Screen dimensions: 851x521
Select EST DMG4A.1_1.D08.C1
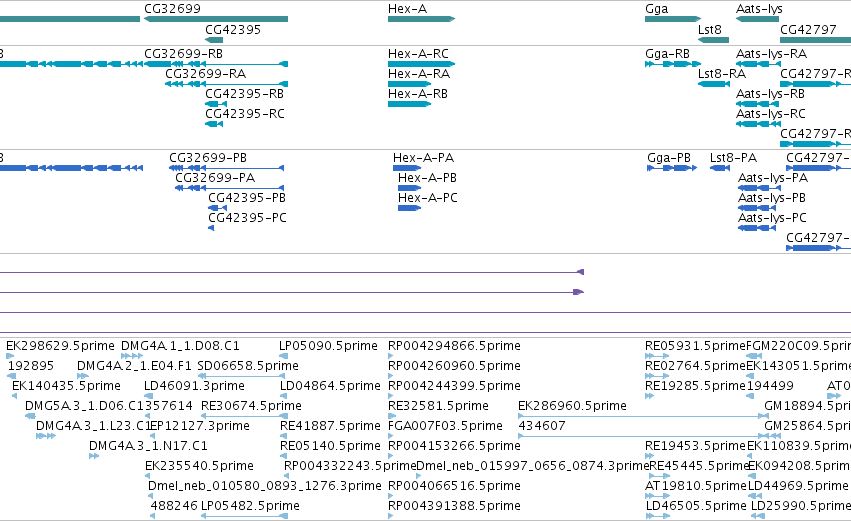(x=180, y=346)
